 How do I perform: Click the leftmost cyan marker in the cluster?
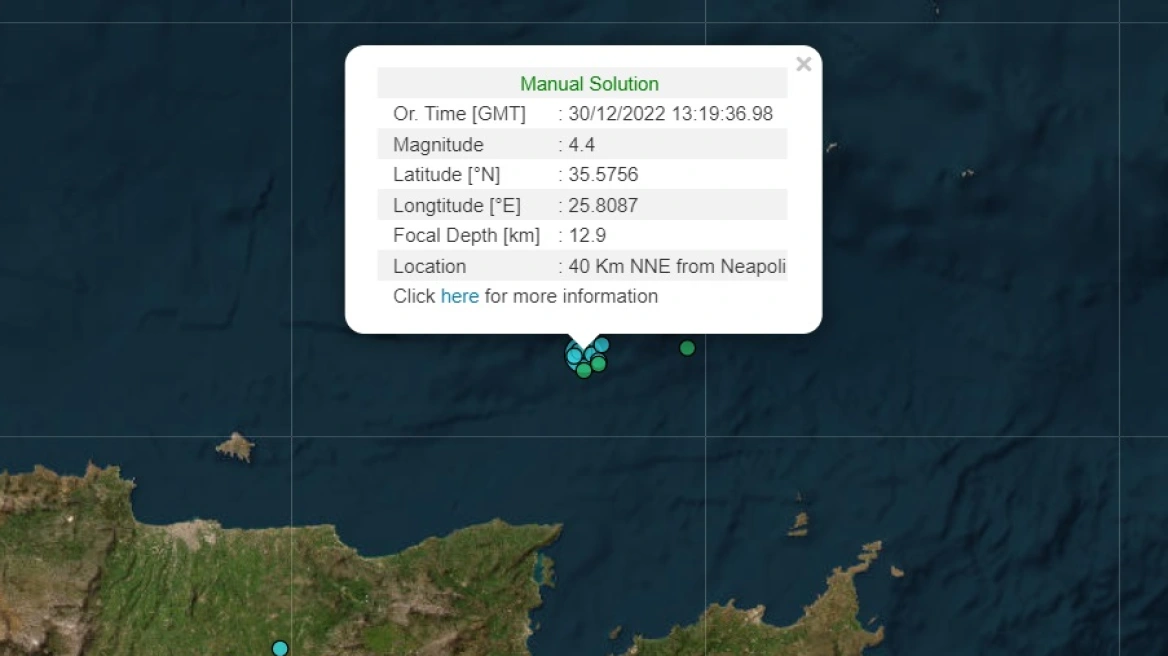click(x=574, y=356)
